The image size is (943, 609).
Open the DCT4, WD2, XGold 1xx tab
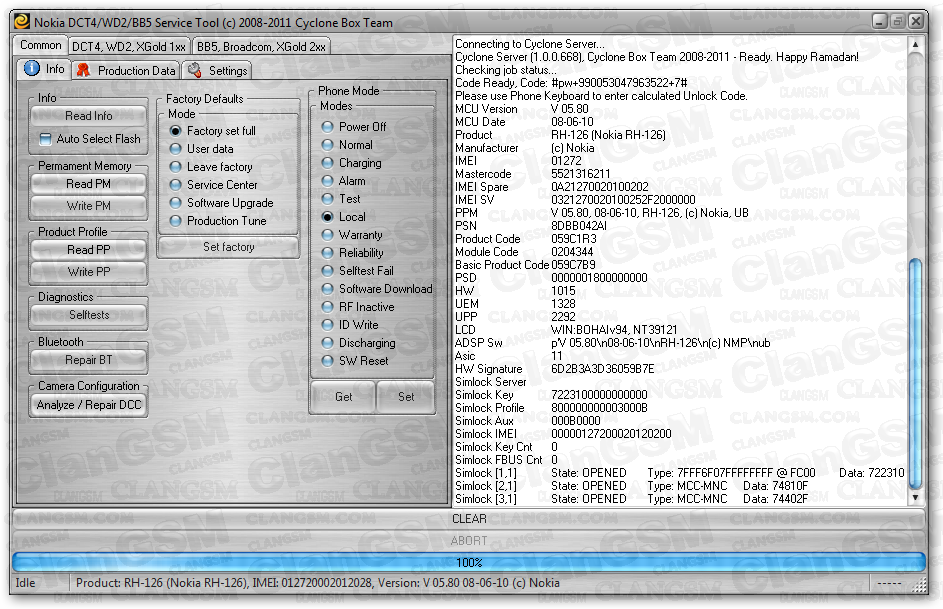pos(129,46)
